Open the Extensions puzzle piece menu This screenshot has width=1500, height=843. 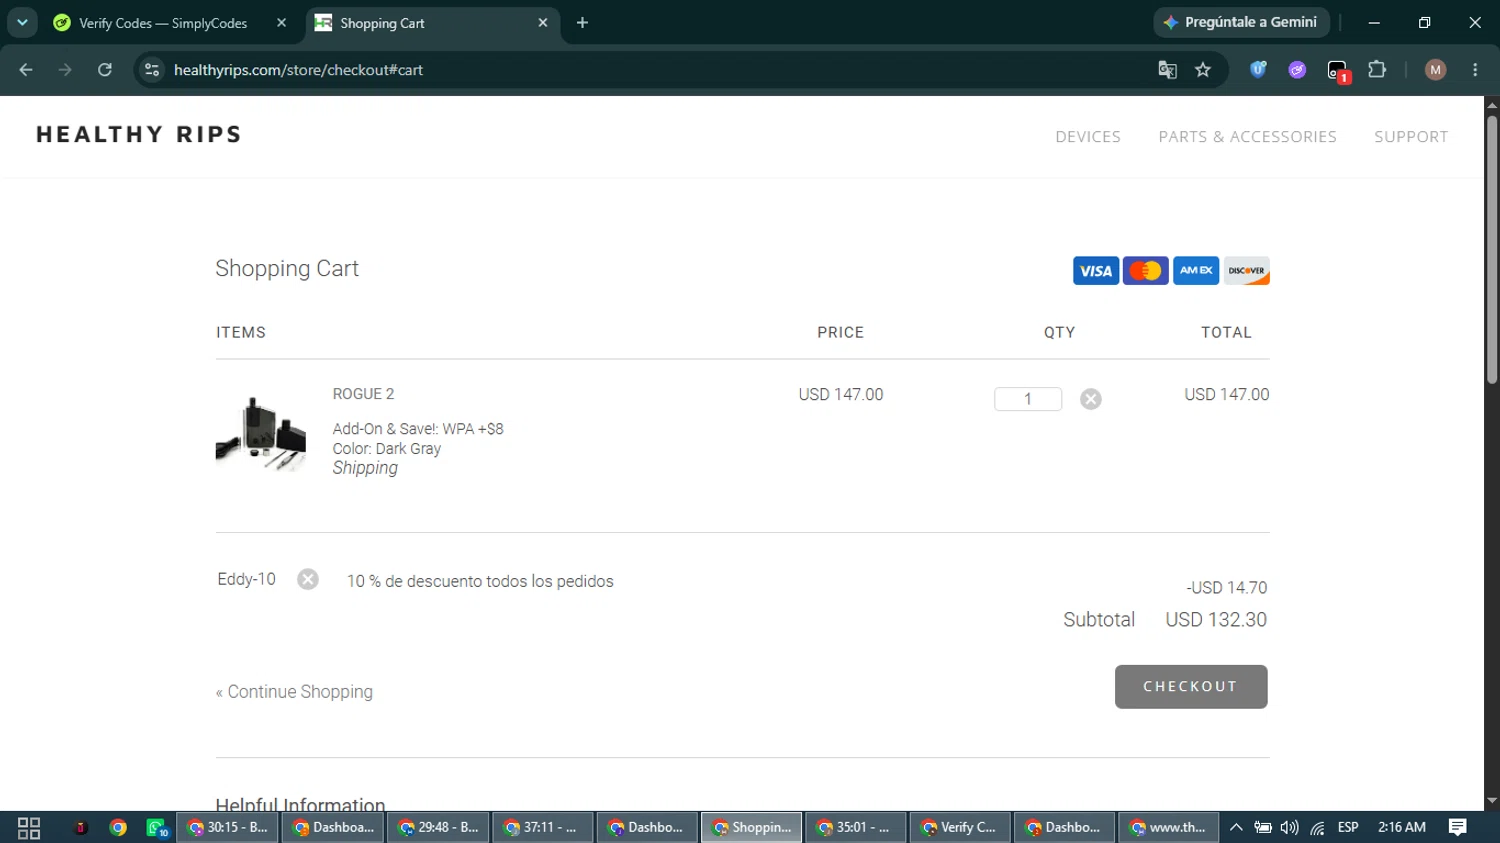1377,70
